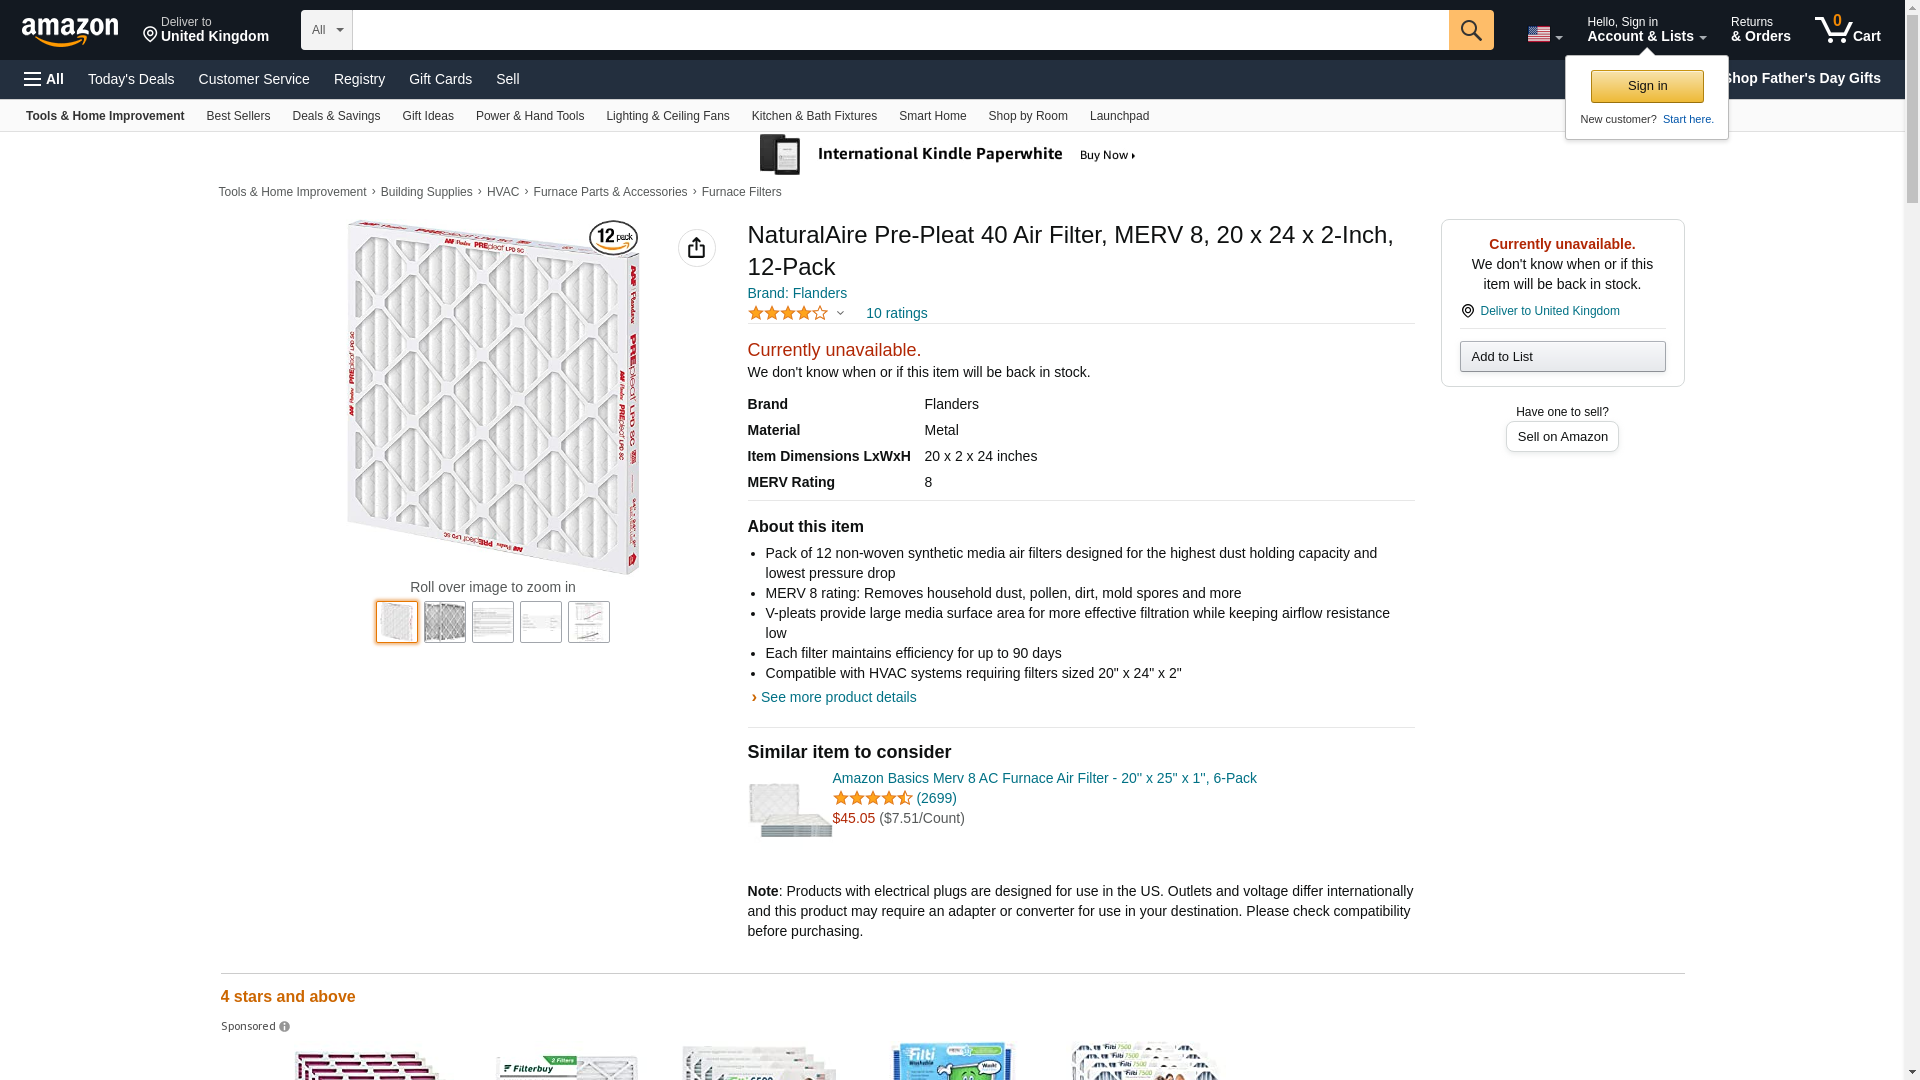Image resolution: width=1920 pixels, height=1080 pixels.
Task: Click the Add to List button
Action: (1561, 357)
